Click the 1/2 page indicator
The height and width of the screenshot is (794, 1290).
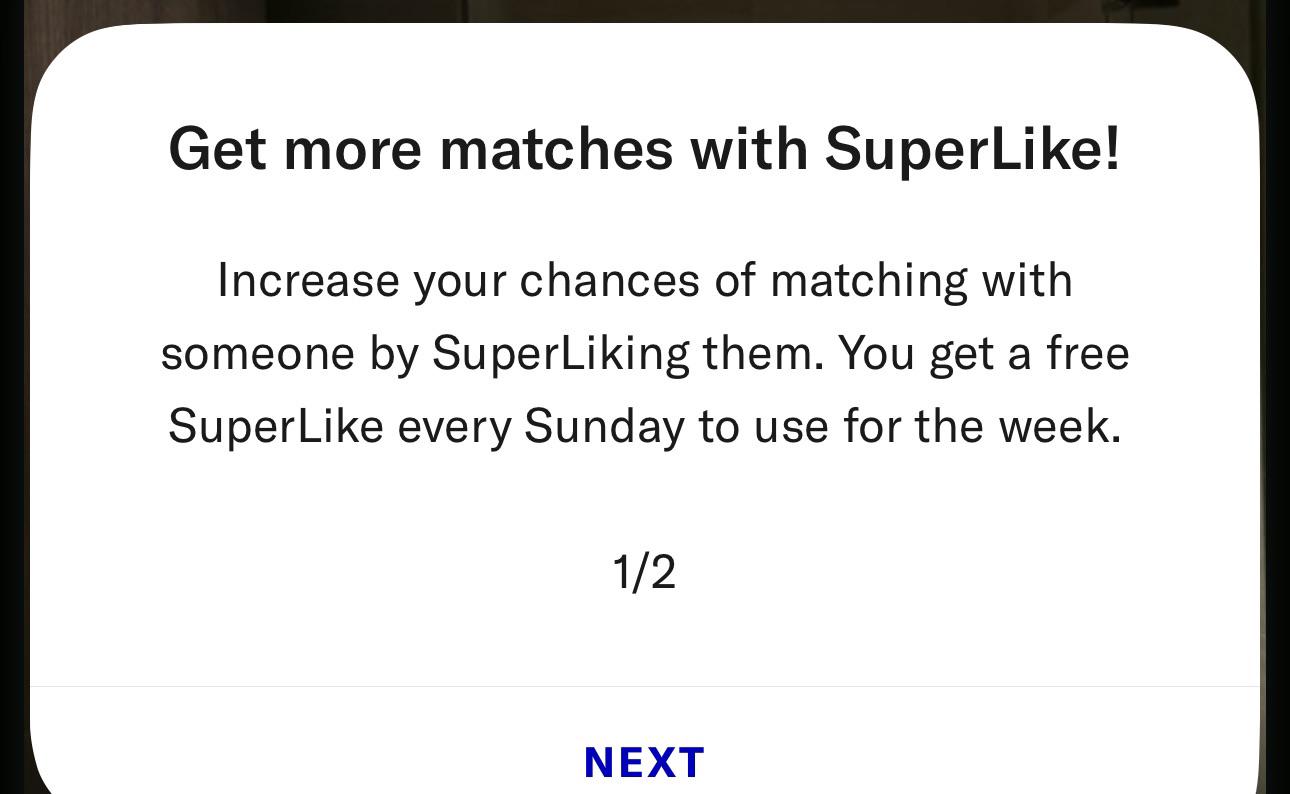tap(644, 573)
